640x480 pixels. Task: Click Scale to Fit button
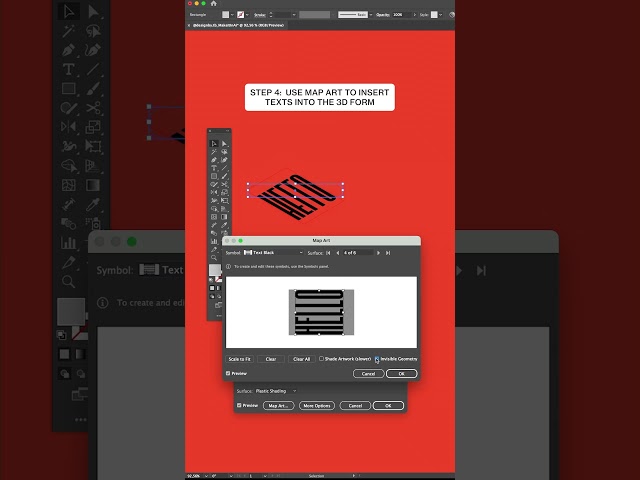240,359
